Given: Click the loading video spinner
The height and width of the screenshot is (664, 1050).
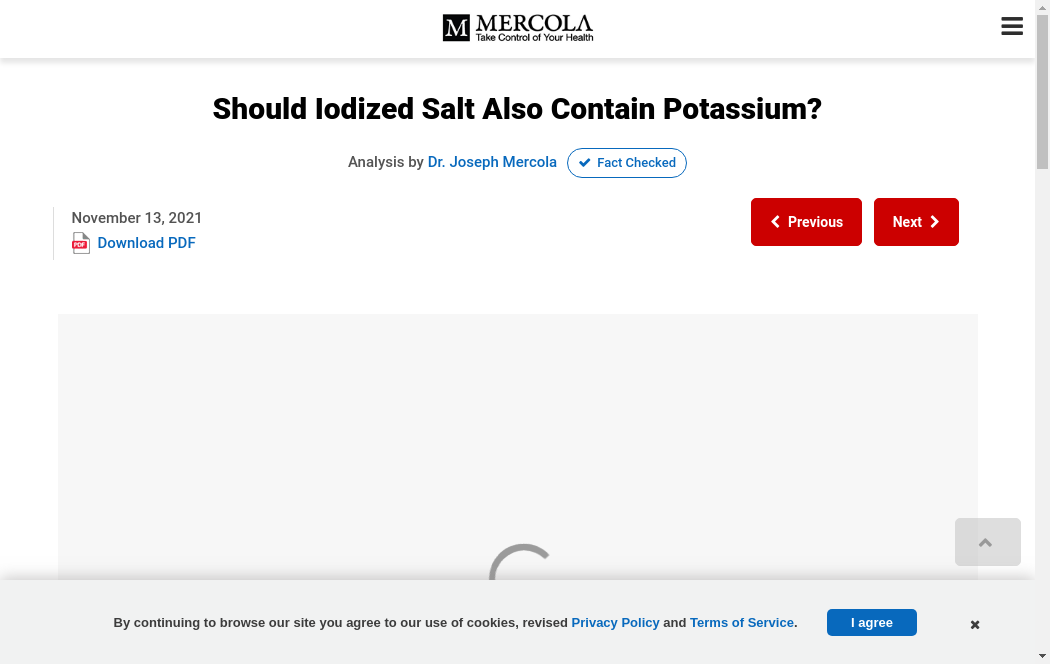Looking at the screenshot, I should (522, 563).
